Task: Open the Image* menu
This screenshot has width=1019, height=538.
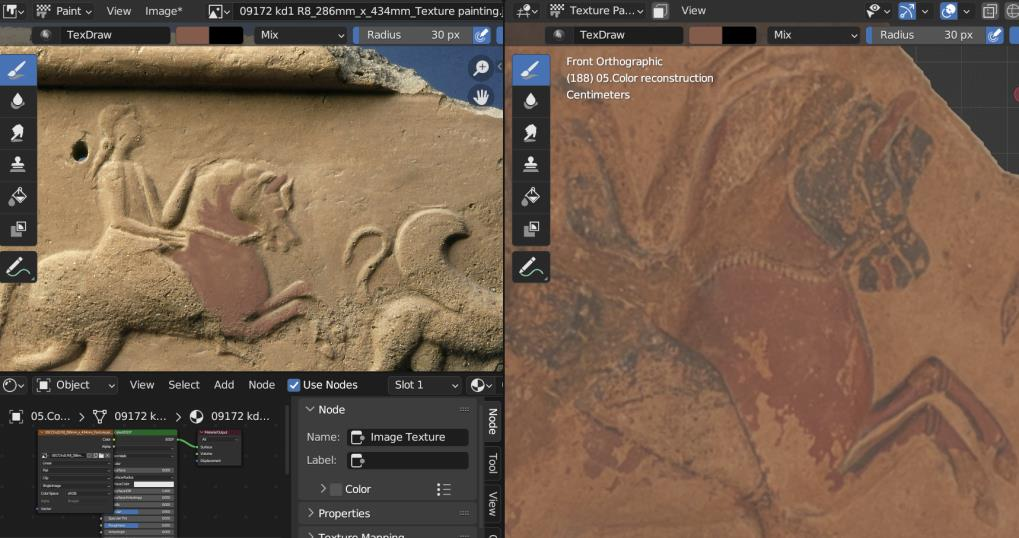Action: 163,11
